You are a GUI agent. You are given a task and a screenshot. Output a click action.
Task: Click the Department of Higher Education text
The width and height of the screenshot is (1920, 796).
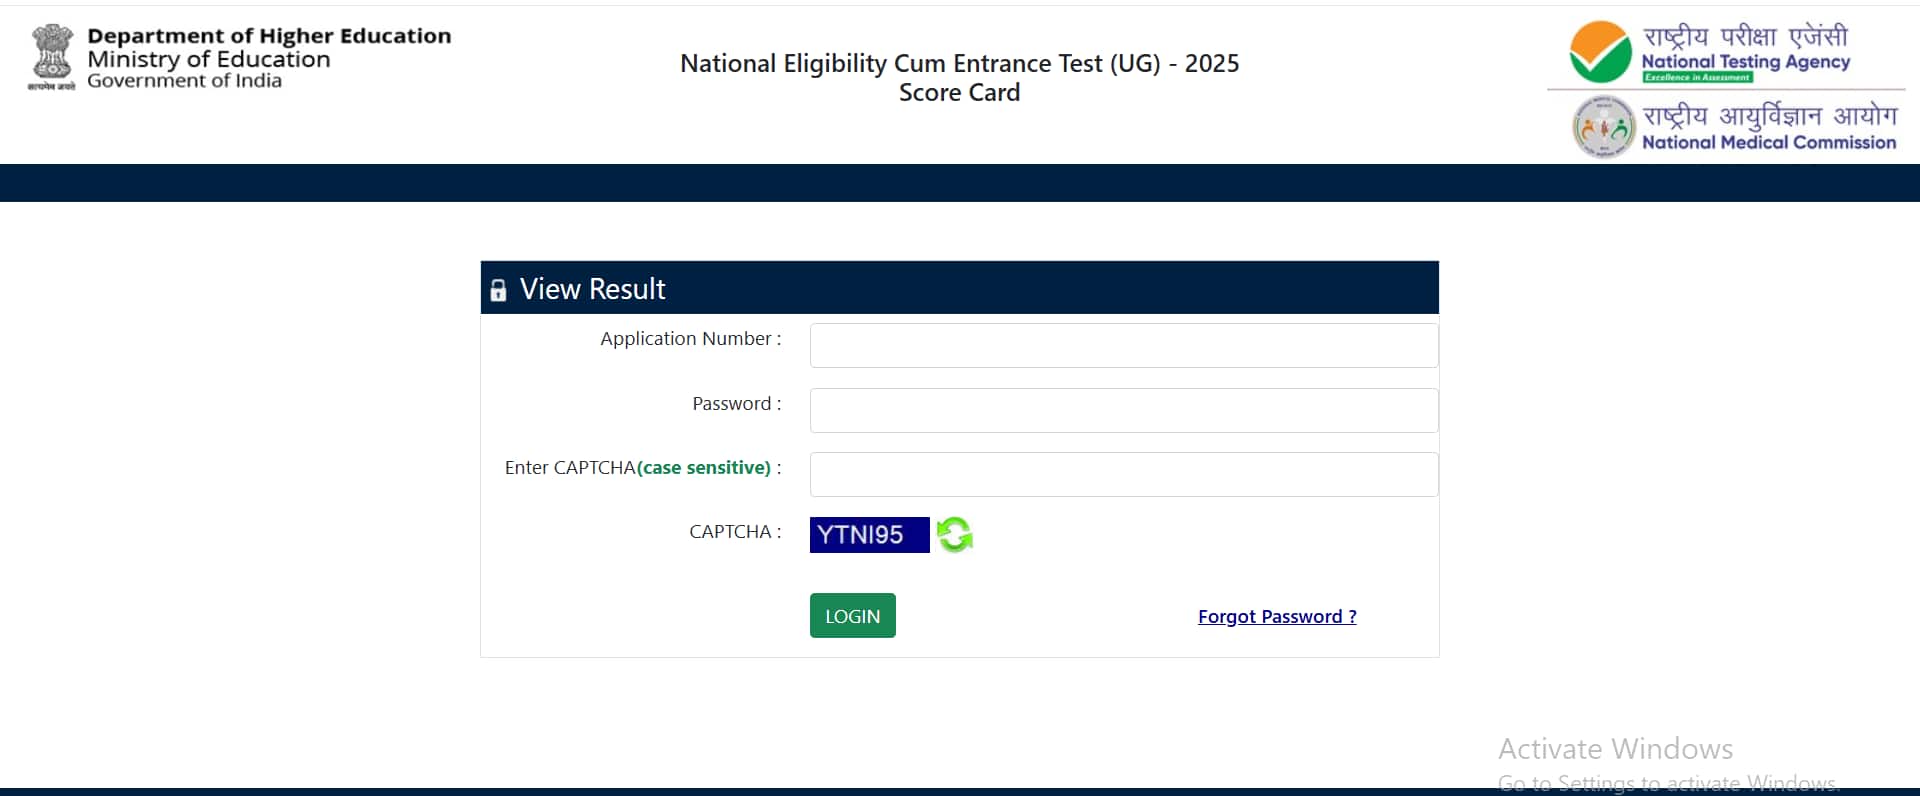(x=269, y=36)
